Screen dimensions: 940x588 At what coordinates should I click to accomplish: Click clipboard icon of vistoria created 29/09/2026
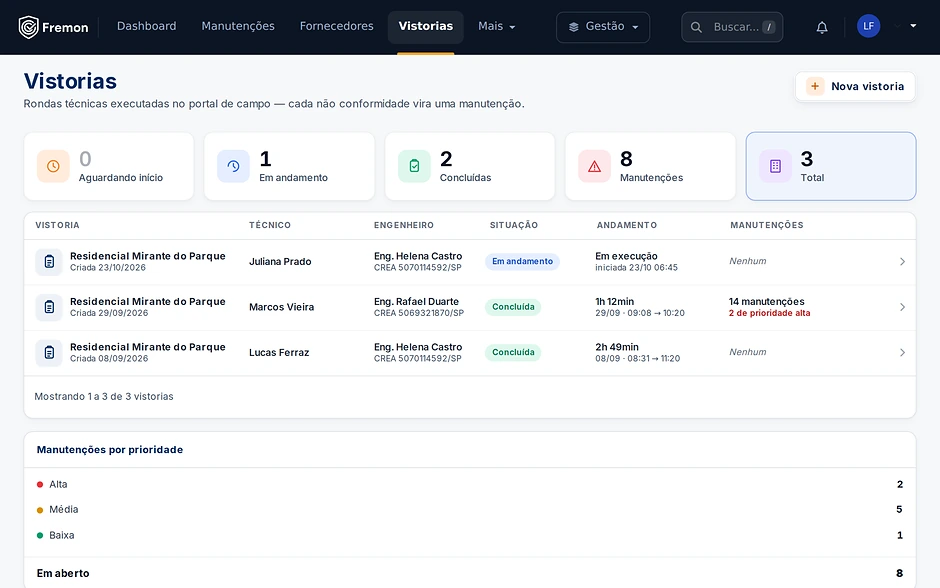pyautogui.click(x=49, y=307)
